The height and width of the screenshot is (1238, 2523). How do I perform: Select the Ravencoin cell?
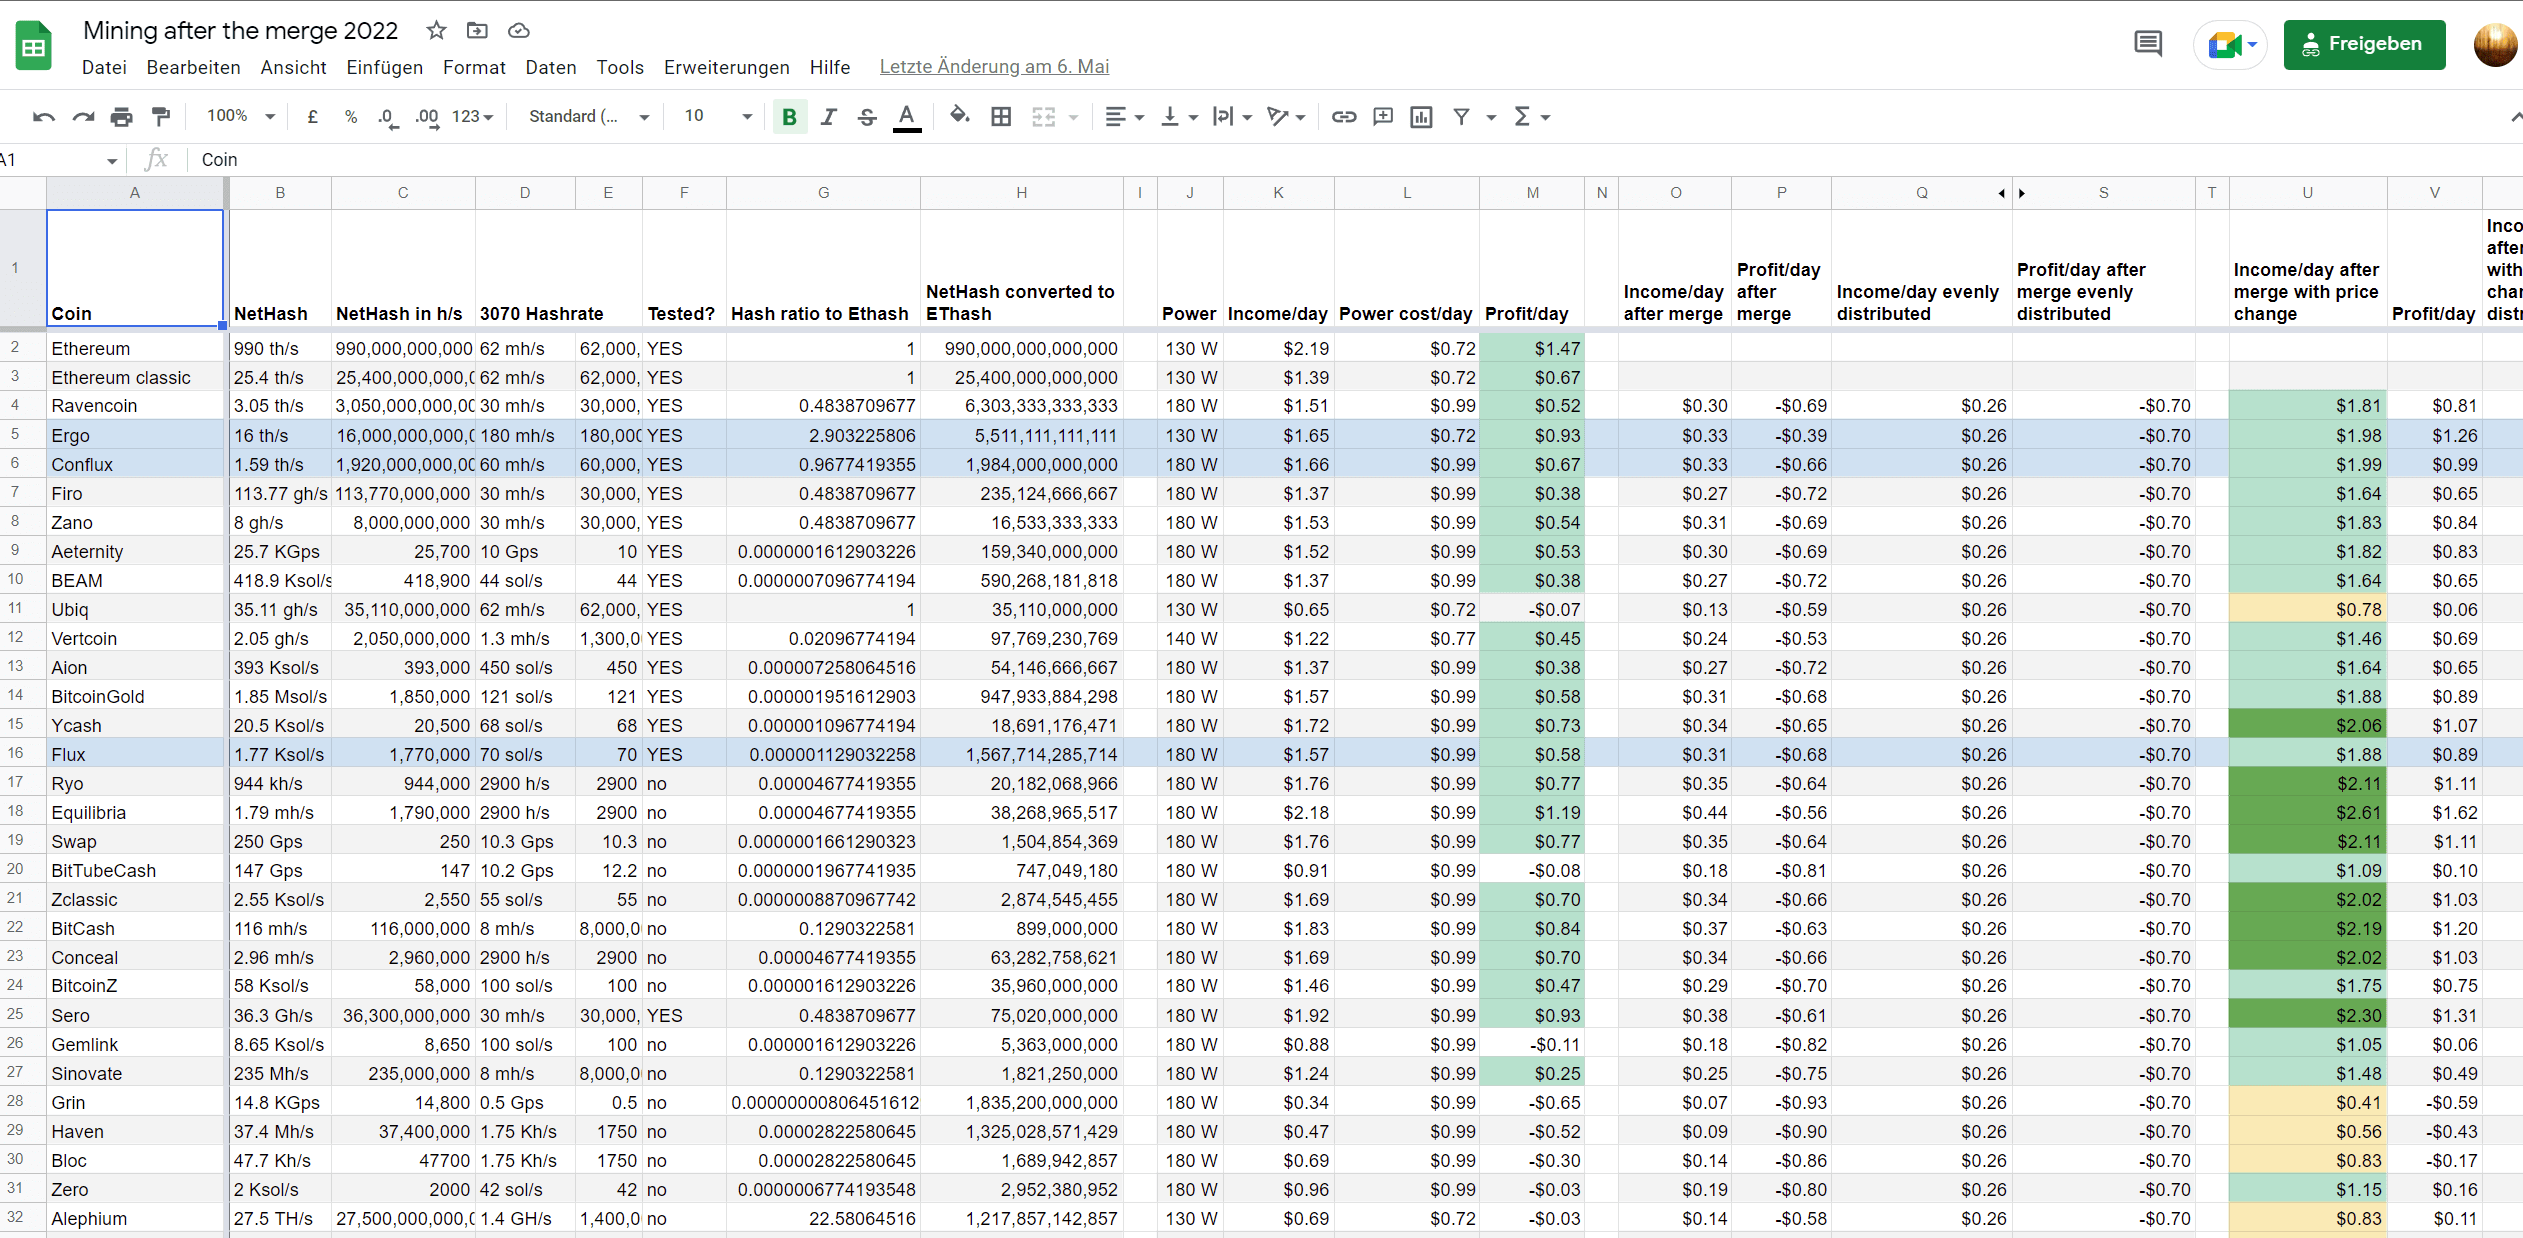tap(136, 406)
